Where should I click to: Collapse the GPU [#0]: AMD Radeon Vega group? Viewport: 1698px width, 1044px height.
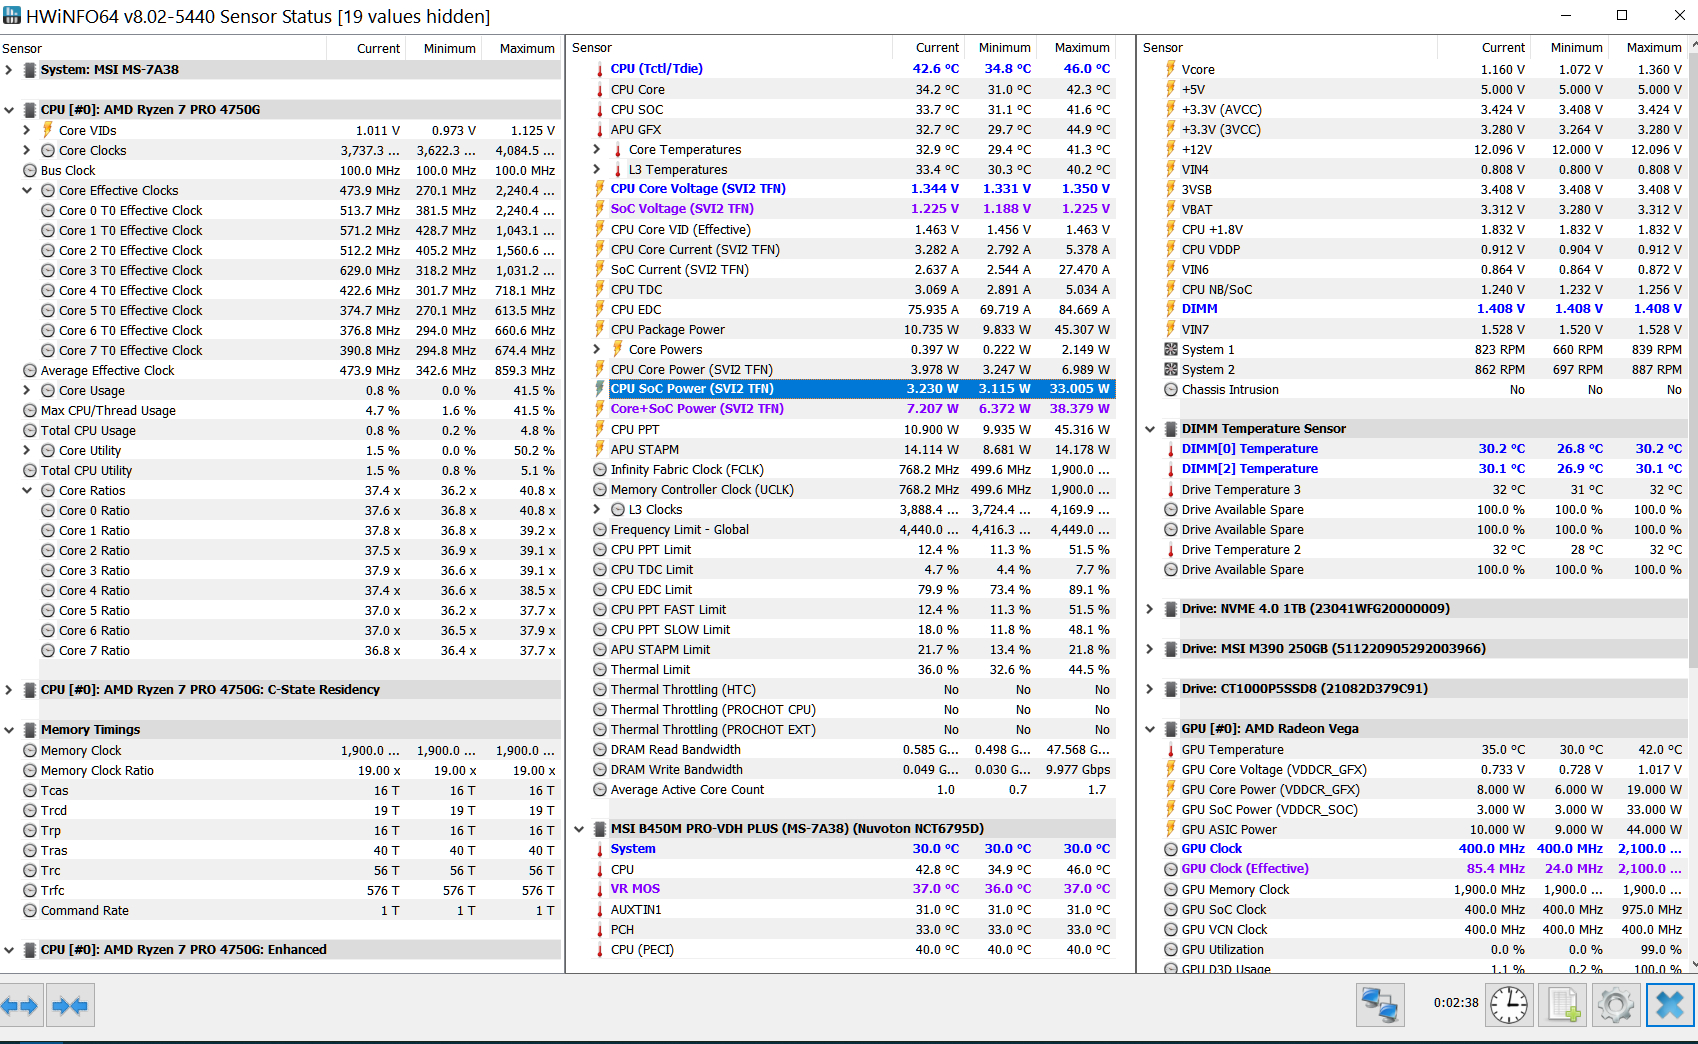1150,729
